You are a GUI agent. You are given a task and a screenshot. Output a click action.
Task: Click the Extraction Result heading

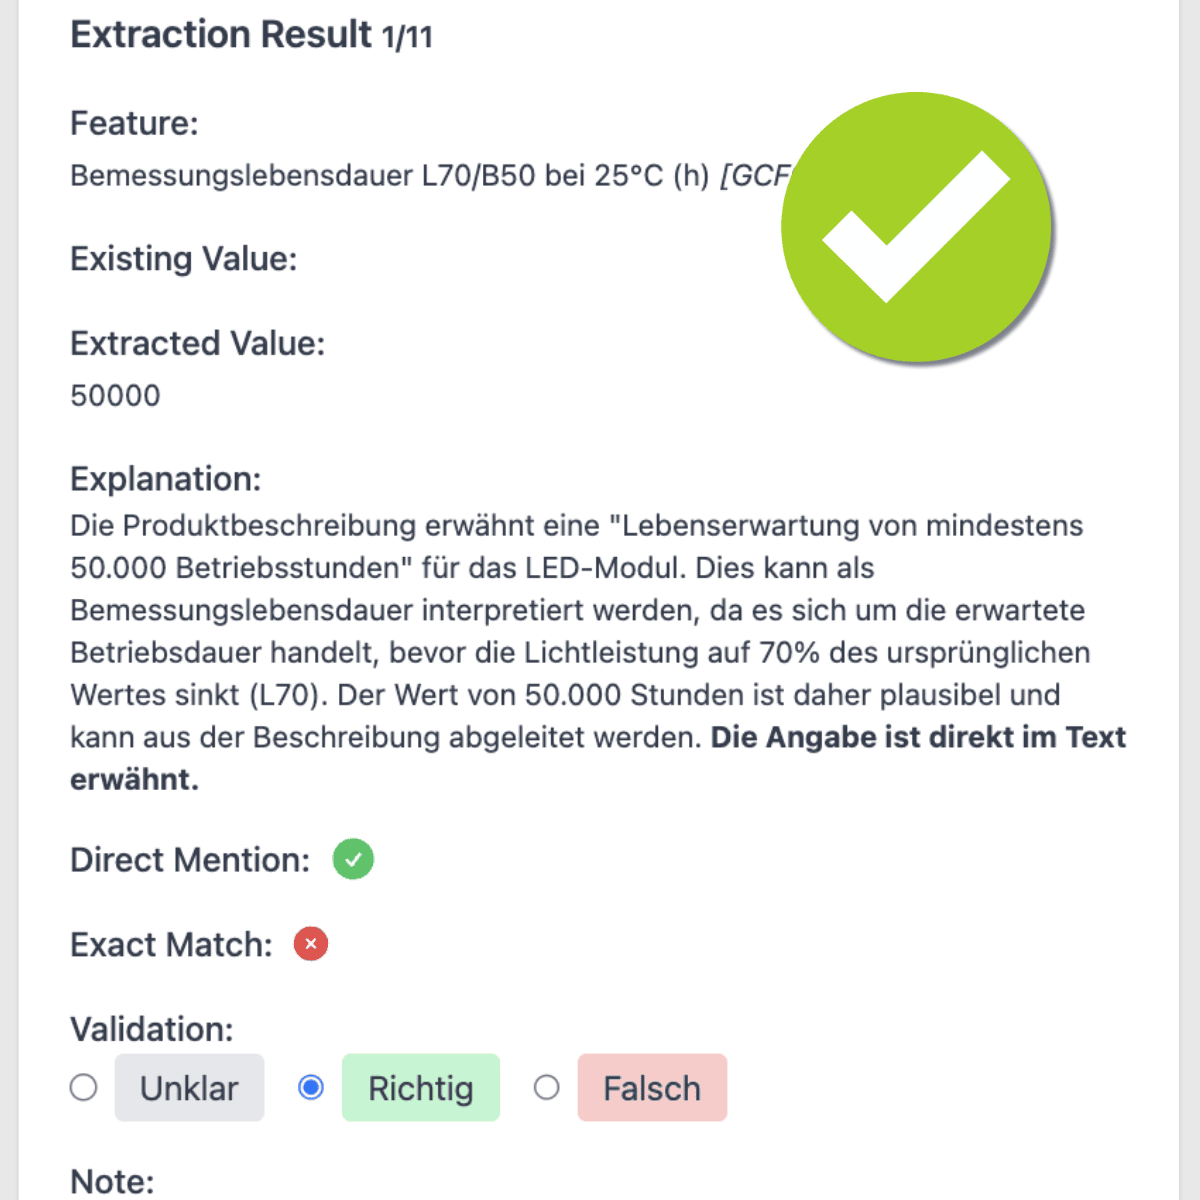221,35
